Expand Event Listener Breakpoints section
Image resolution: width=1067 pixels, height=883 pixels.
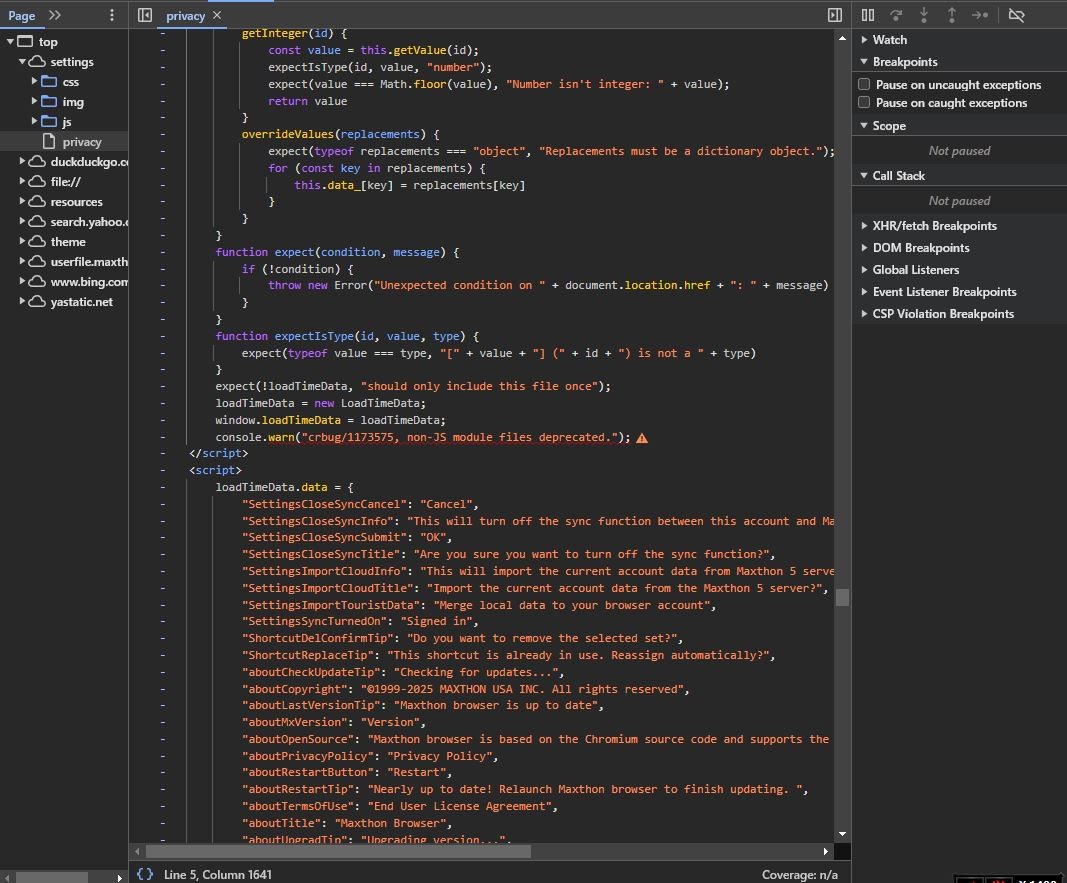(864, 291)
